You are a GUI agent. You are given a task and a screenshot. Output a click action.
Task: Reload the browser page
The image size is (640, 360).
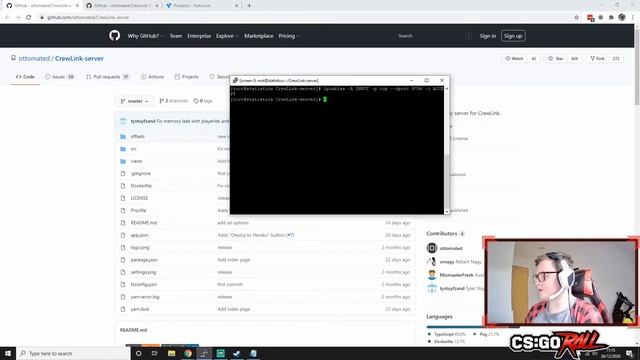click(29, 17)
